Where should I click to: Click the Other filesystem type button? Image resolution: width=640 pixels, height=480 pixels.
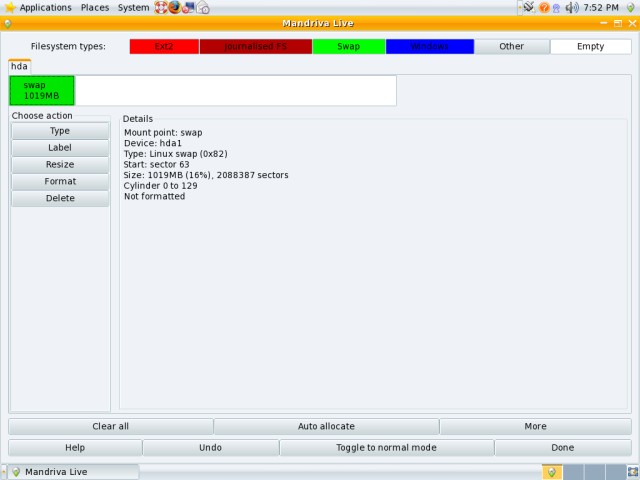(512, 47)
